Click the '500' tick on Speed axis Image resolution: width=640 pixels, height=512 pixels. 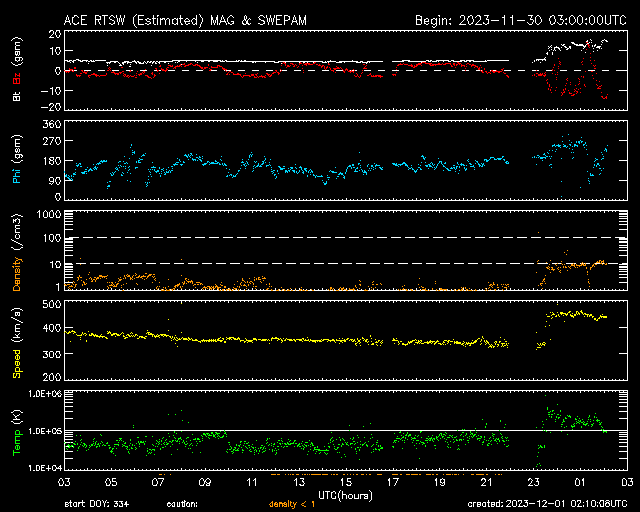point(52,304)
